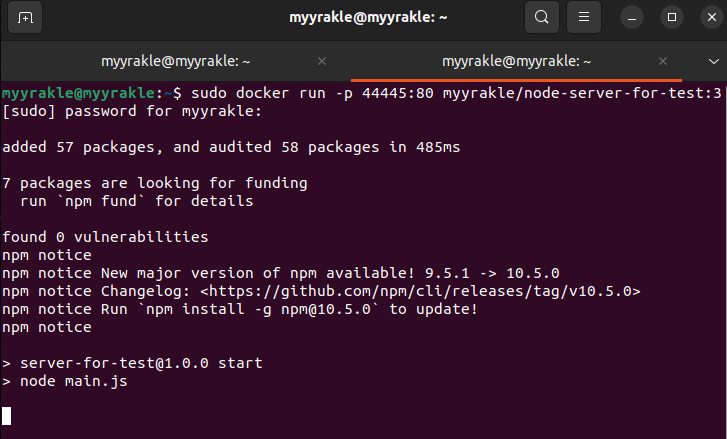Open the hamburger menu
The height and width of the screenshot is (439, 727).
click(x=585, y=17)
